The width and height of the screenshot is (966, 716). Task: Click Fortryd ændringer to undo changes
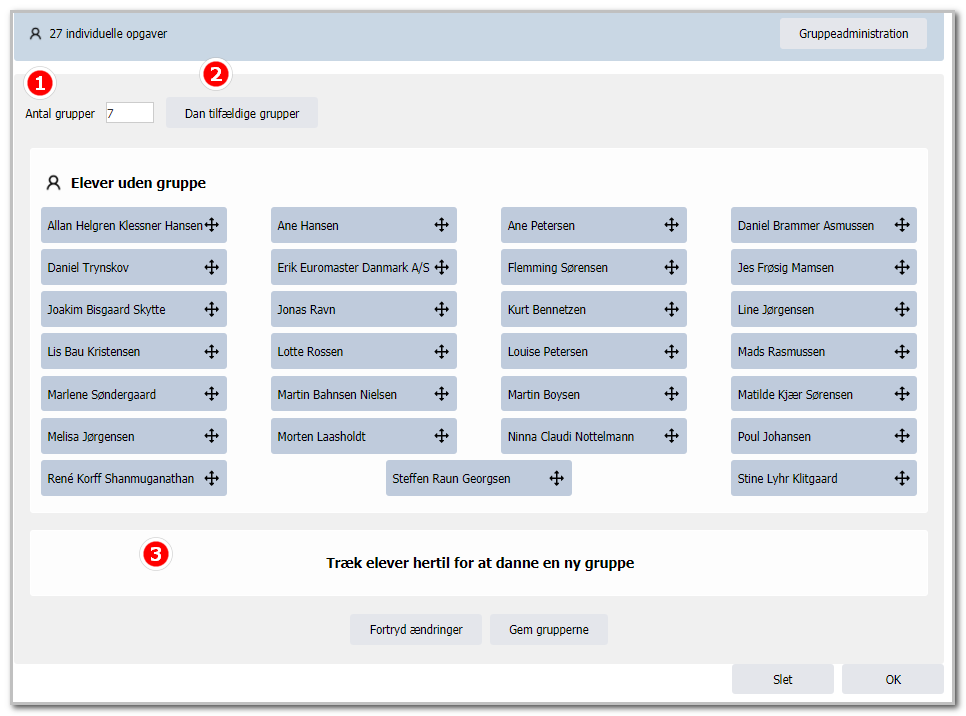point(416,629)
